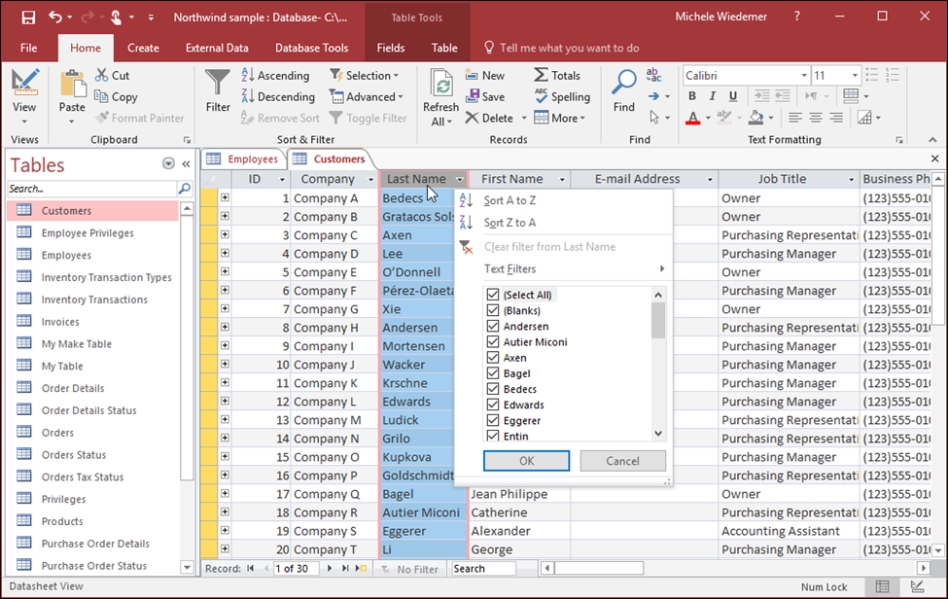Uncheck the Eggerer filter checkbox

tap(493, 420)
